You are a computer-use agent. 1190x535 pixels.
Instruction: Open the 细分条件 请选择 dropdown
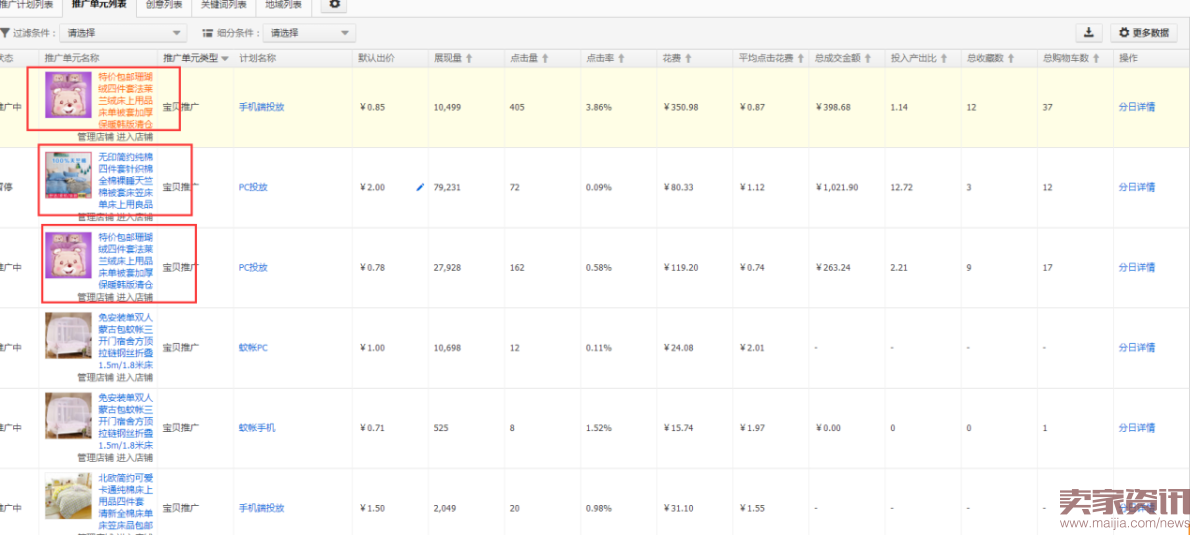coord(309,33)
